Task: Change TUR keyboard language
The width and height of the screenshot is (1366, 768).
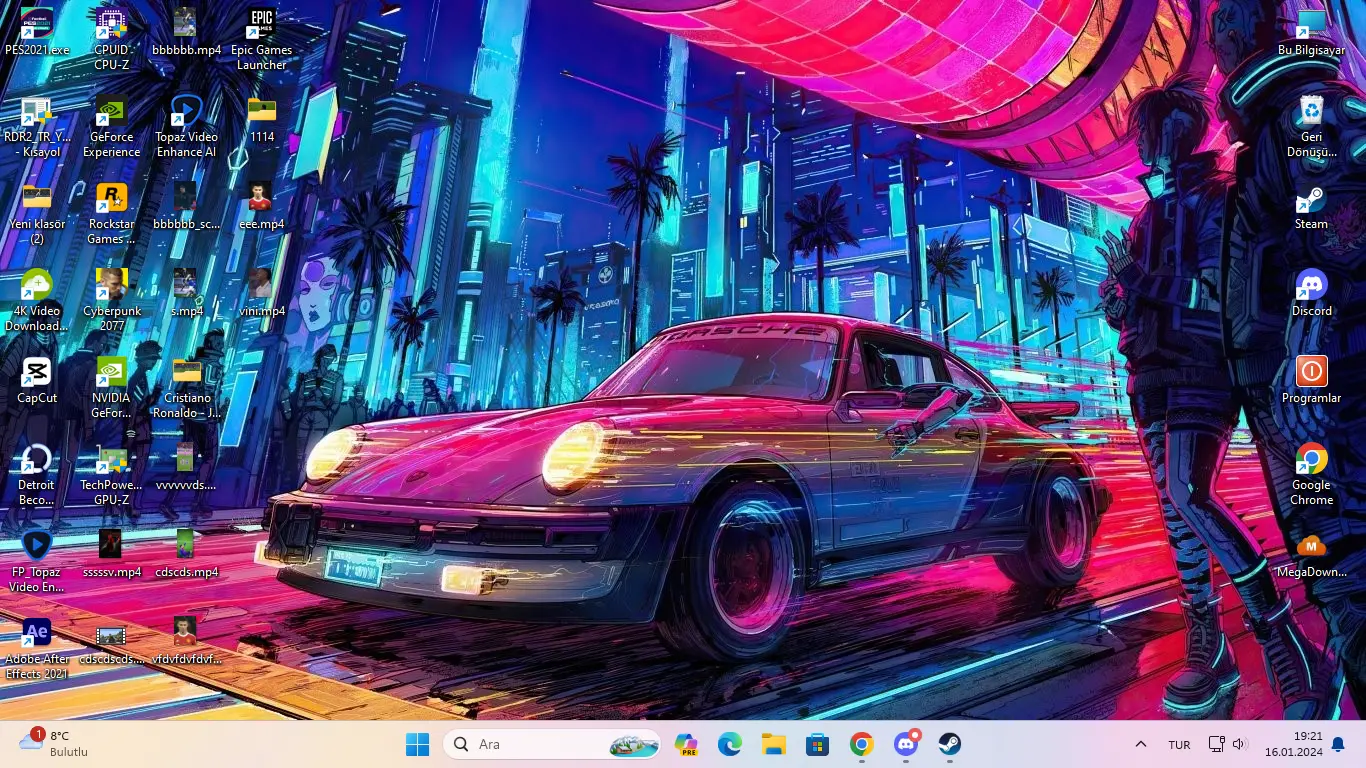Action: (x=1179, y=744)
